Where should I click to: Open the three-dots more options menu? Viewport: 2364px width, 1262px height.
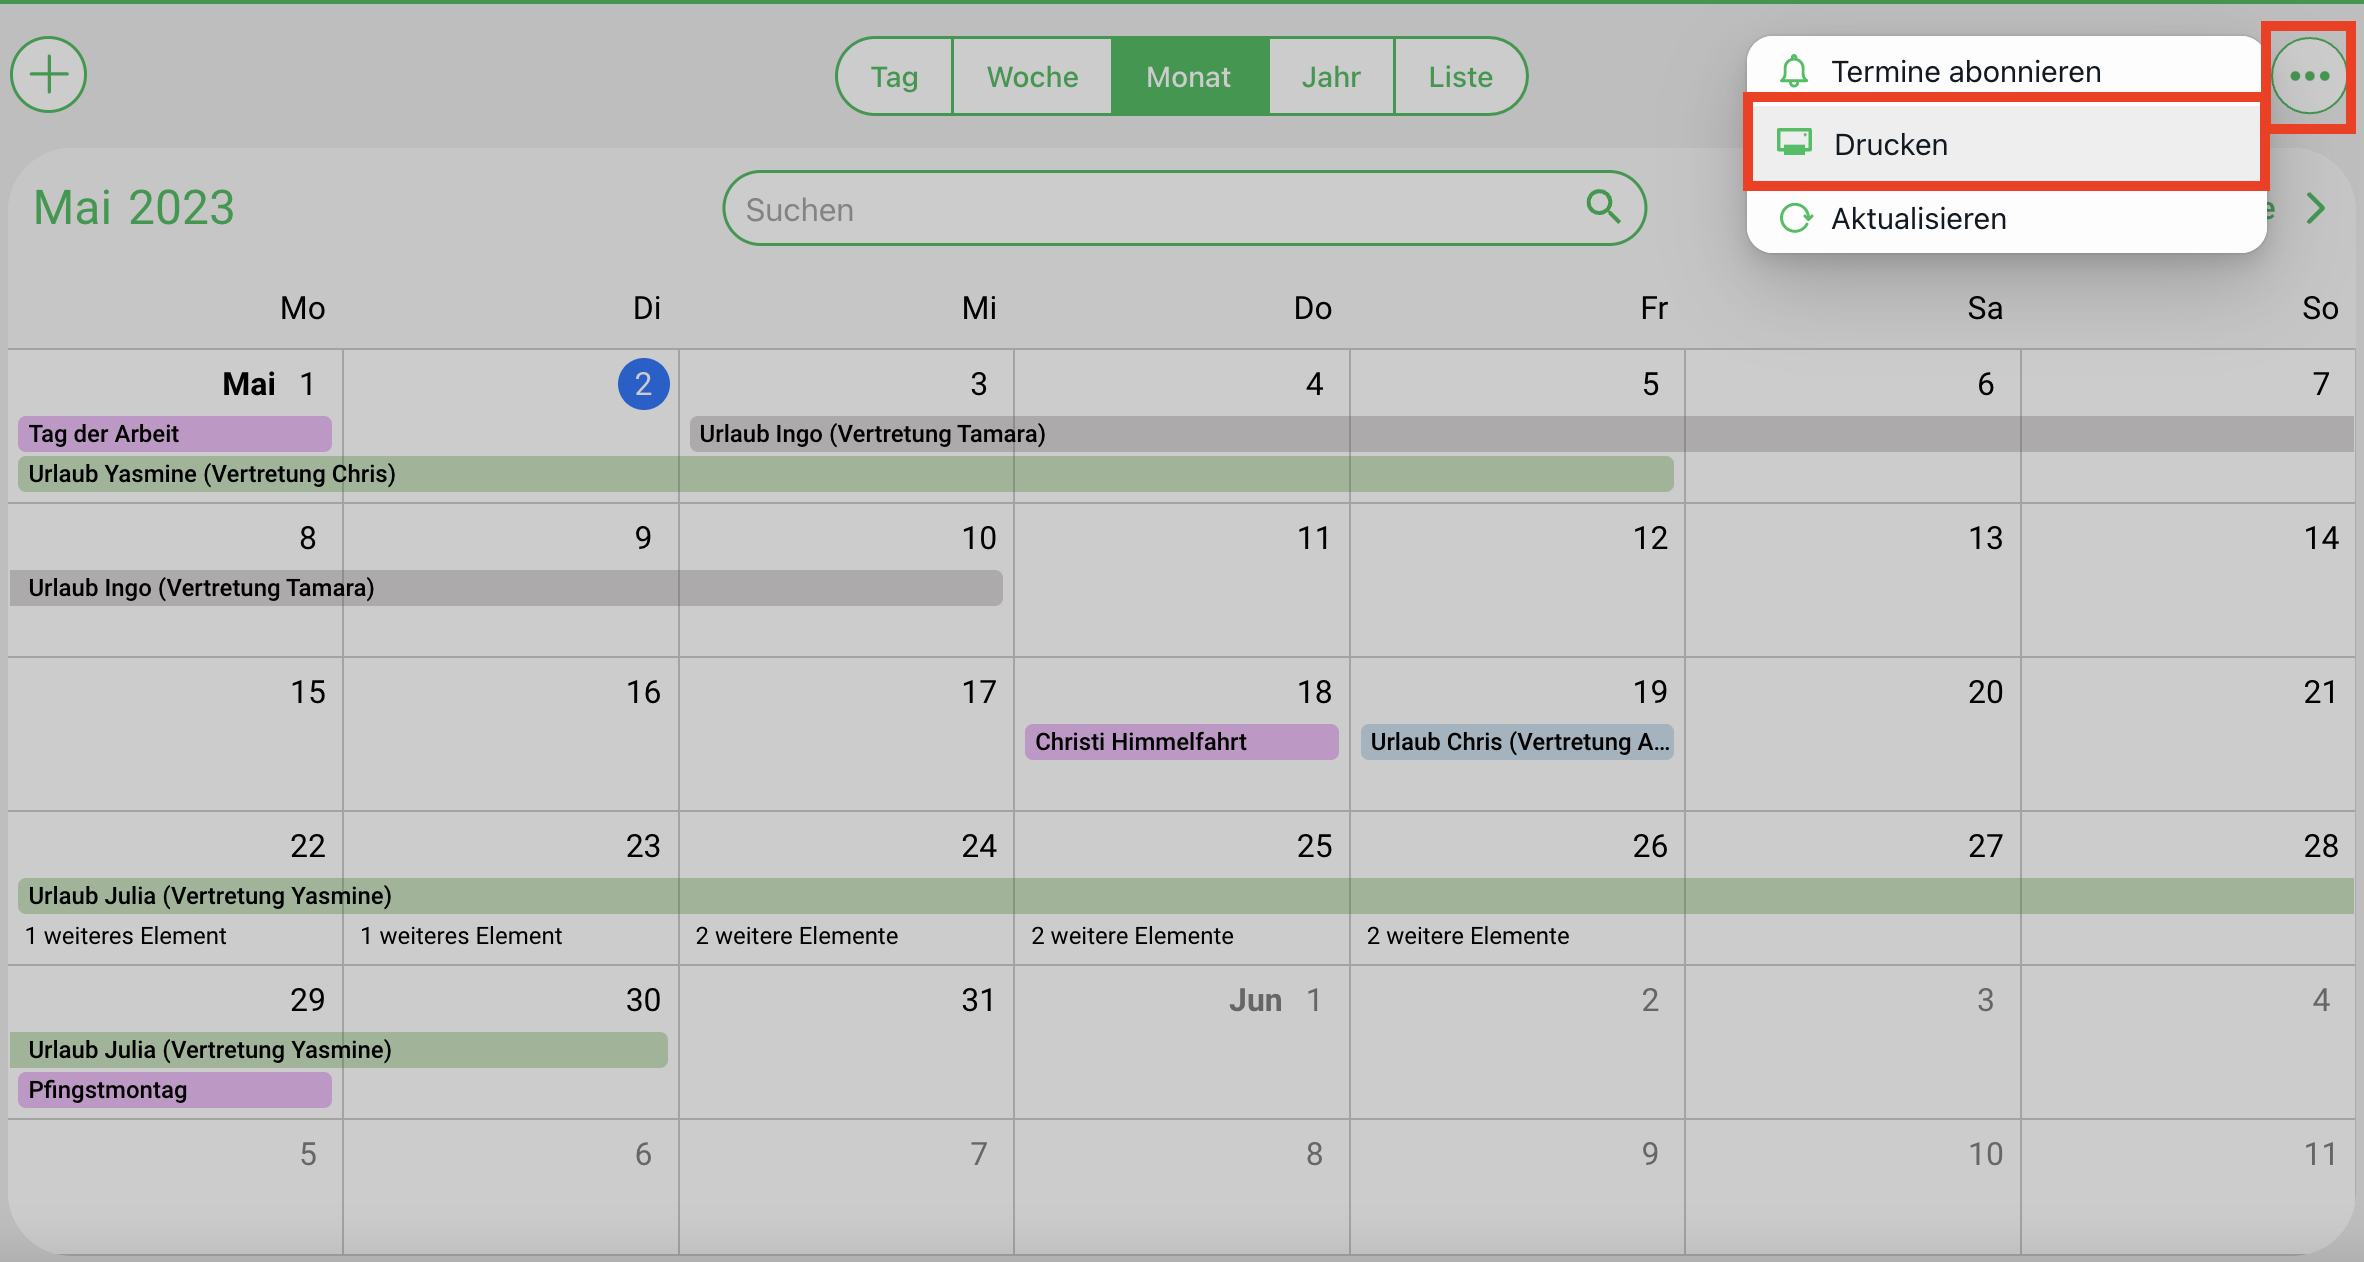[2309, 76]
